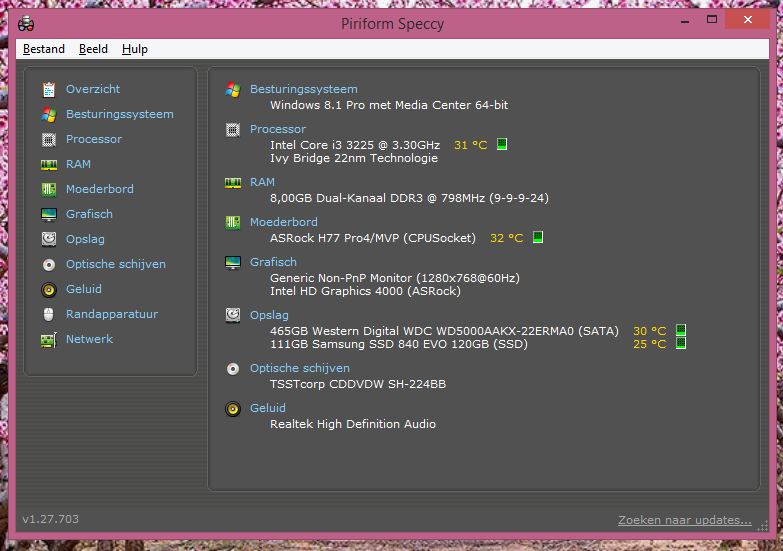Click the Zoeken naar updates link
This screenshot has width=783, height=551.
685,520
